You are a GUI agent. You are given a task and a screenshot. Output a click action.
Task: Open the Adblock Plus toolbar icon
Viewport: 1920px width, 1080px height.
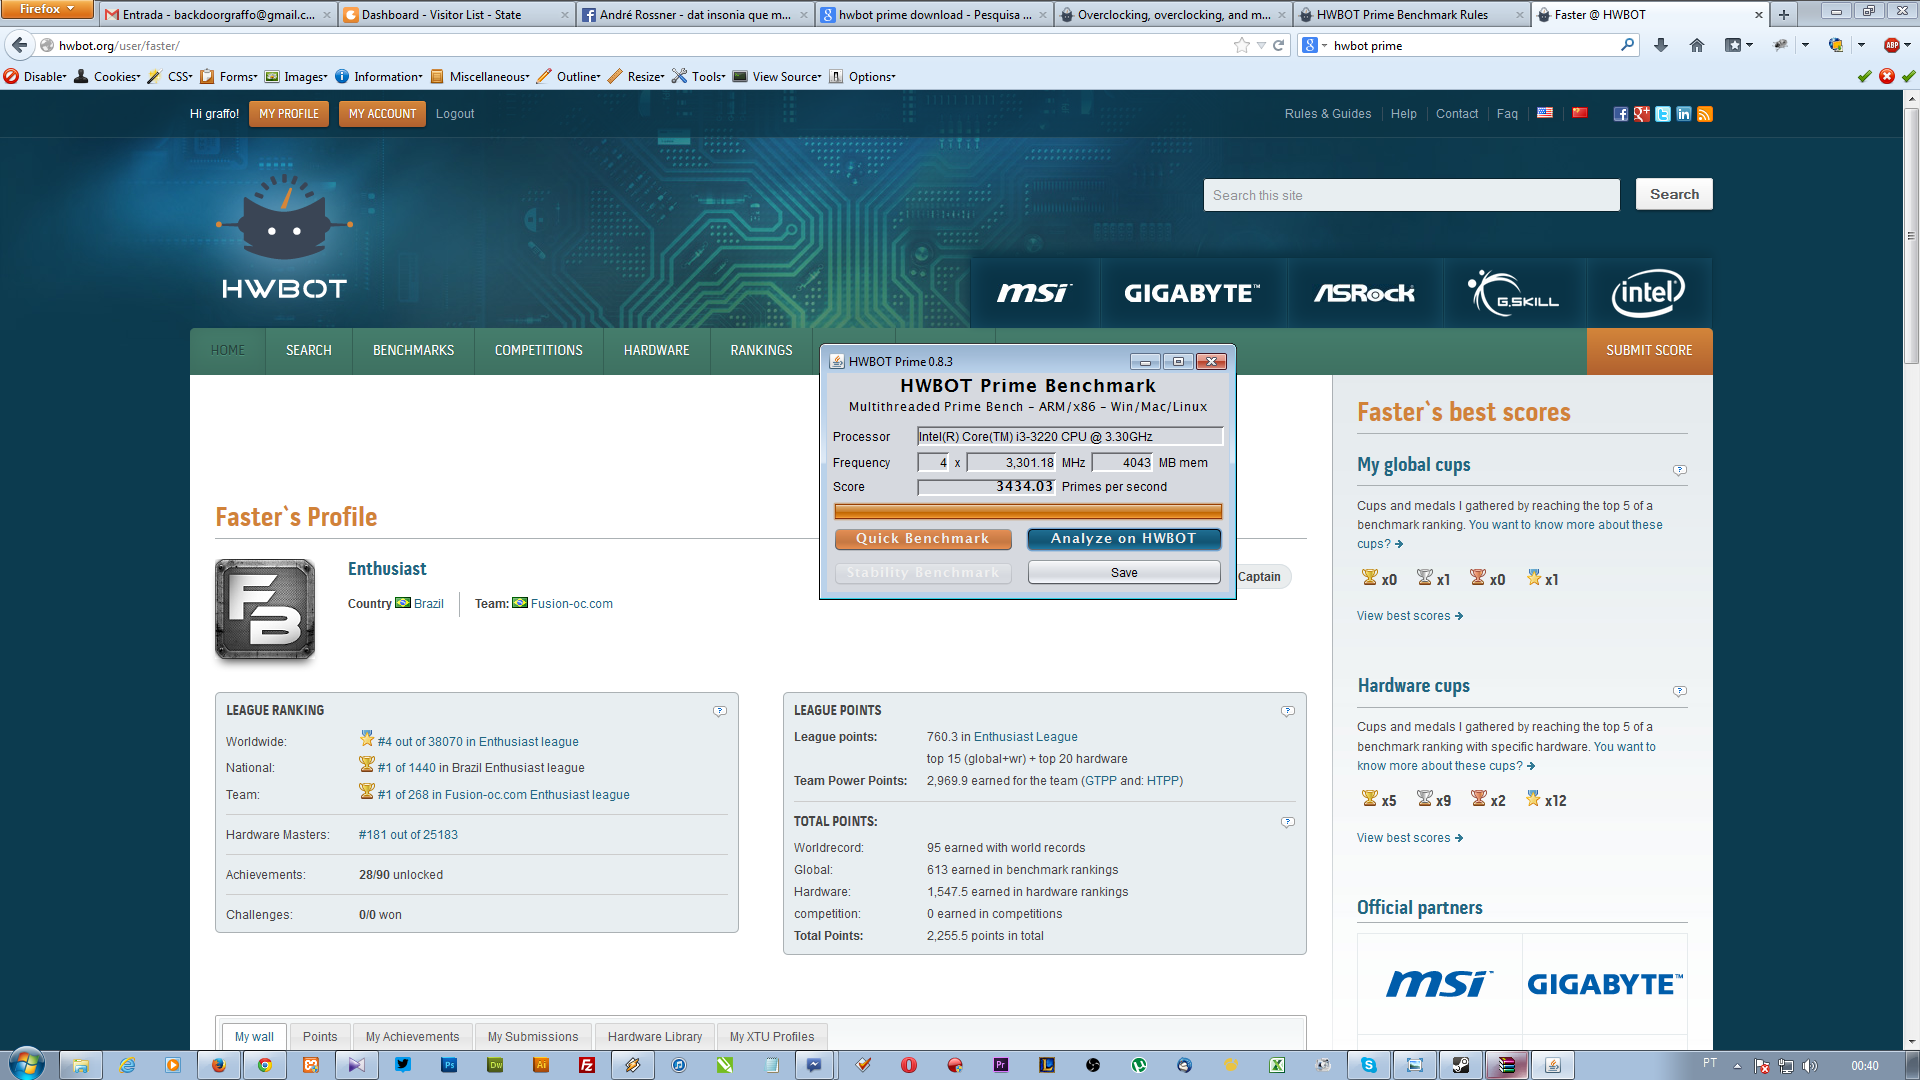coord(1892,45)
